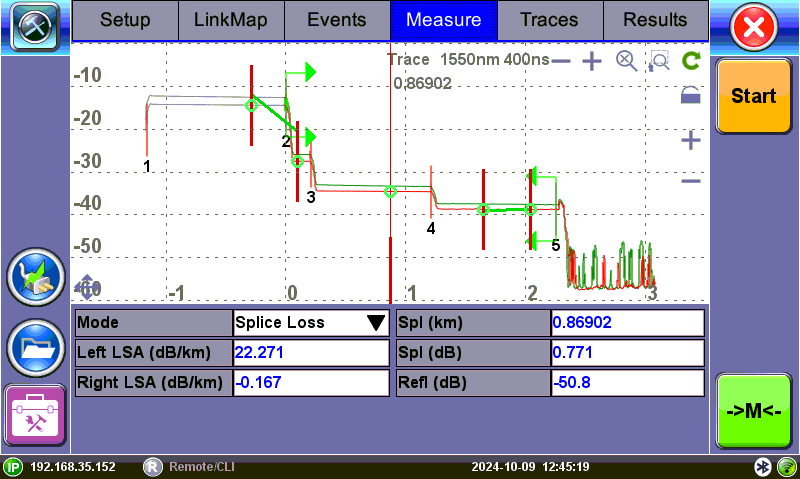Click horizontal zoom in plus icon
Viewport: 800px width, 479px height.
(592, 61)
